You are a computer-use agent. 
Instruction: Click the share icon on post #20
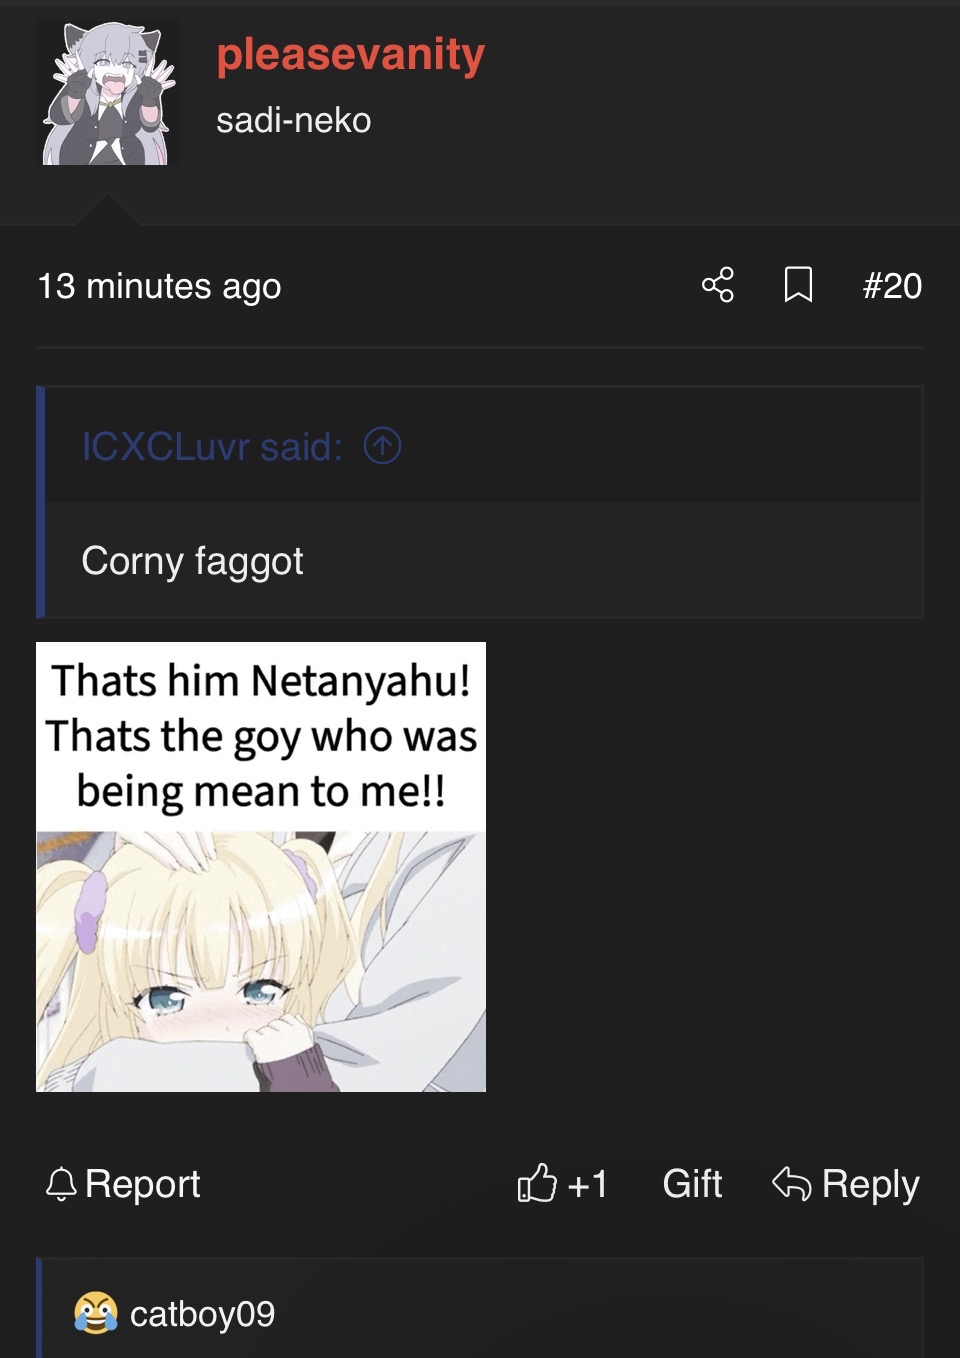[718, 285]
